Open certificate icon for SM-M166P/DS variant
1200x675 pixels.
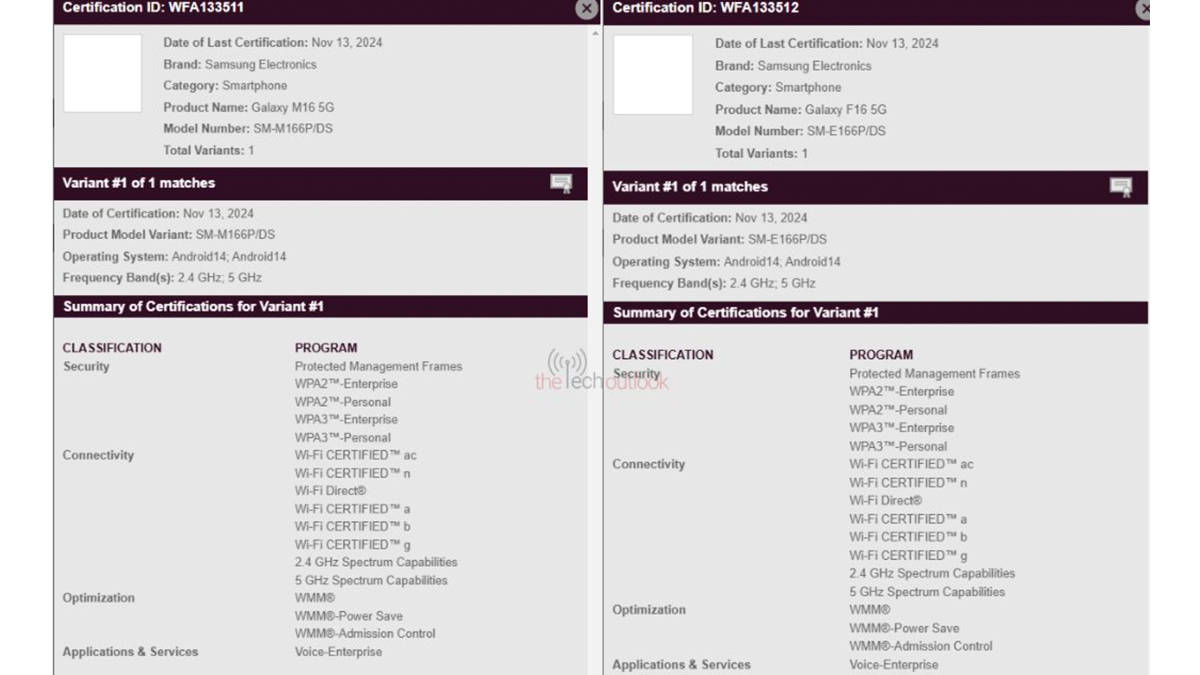click(x=561, y=183)
